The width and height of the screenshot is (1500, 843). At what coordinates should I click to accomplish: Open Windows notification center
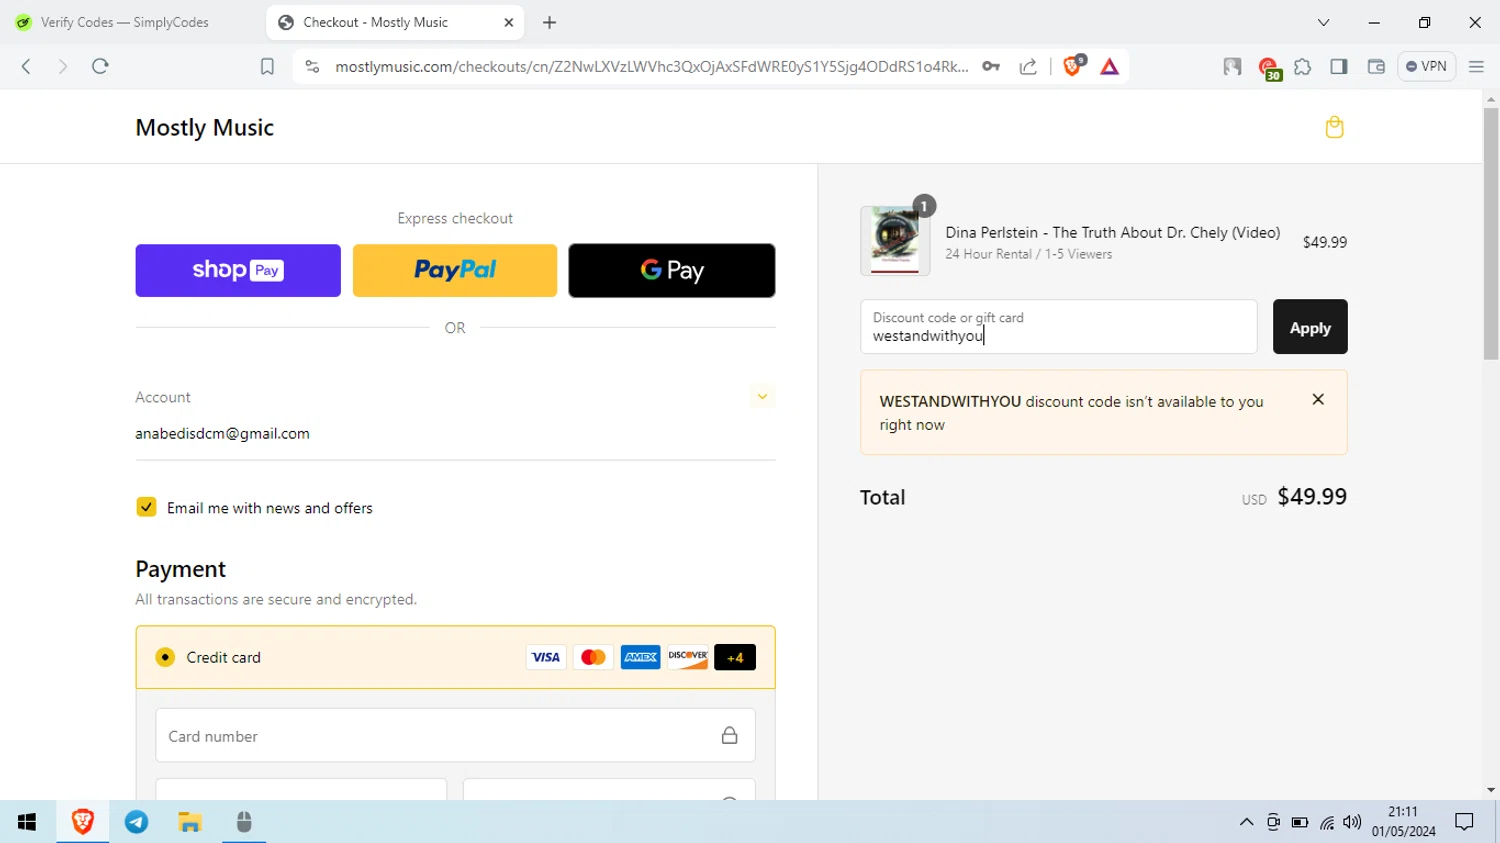click(1465, 822)
